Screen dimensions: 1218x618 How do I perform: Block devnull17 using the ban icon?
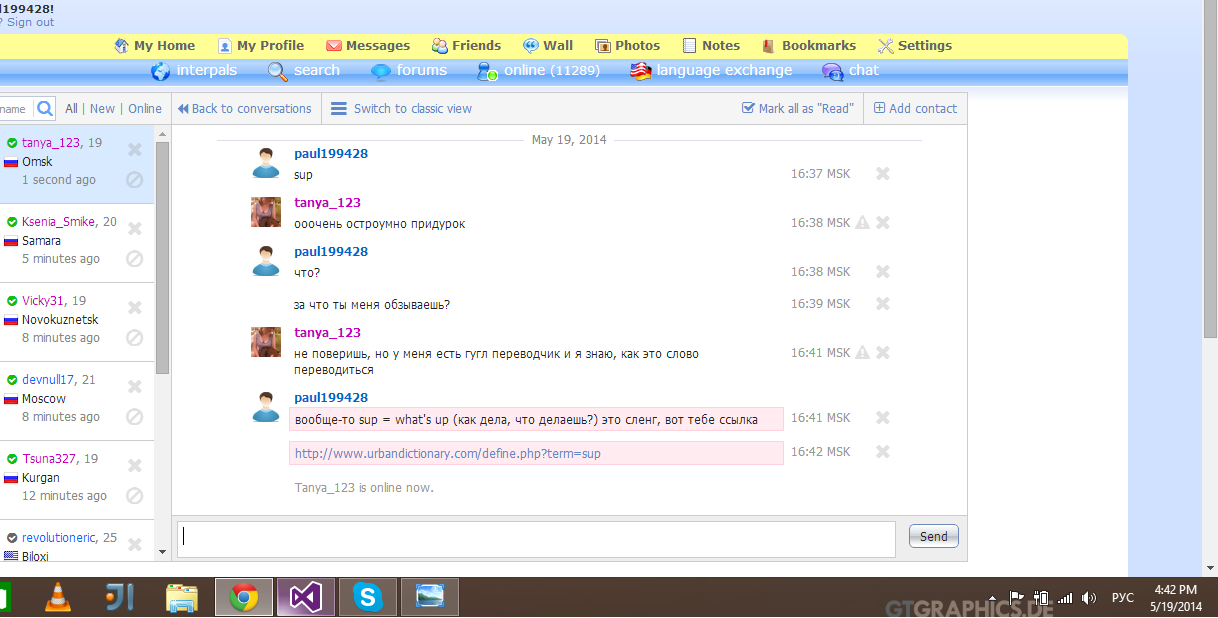coord(135,417)
